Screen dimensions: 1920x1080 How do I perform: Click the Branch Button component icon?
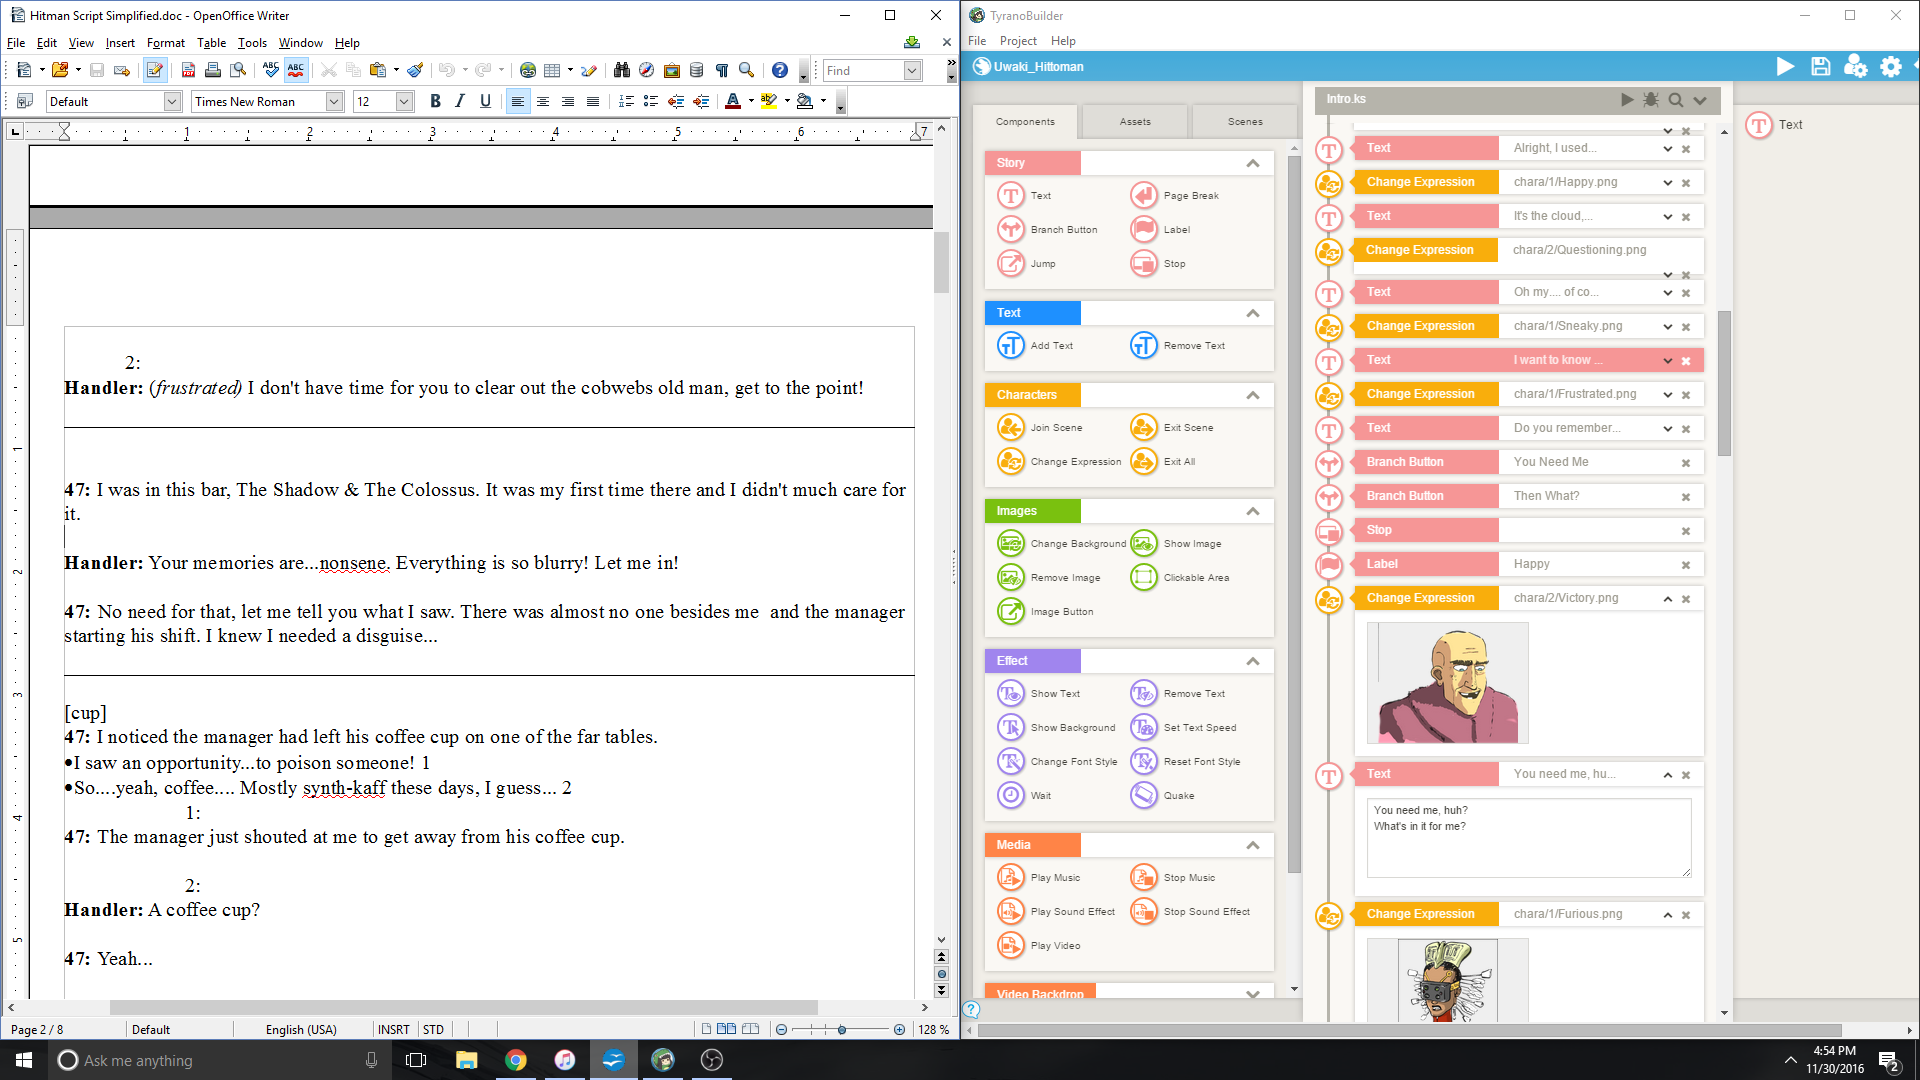click(1011, 229)
